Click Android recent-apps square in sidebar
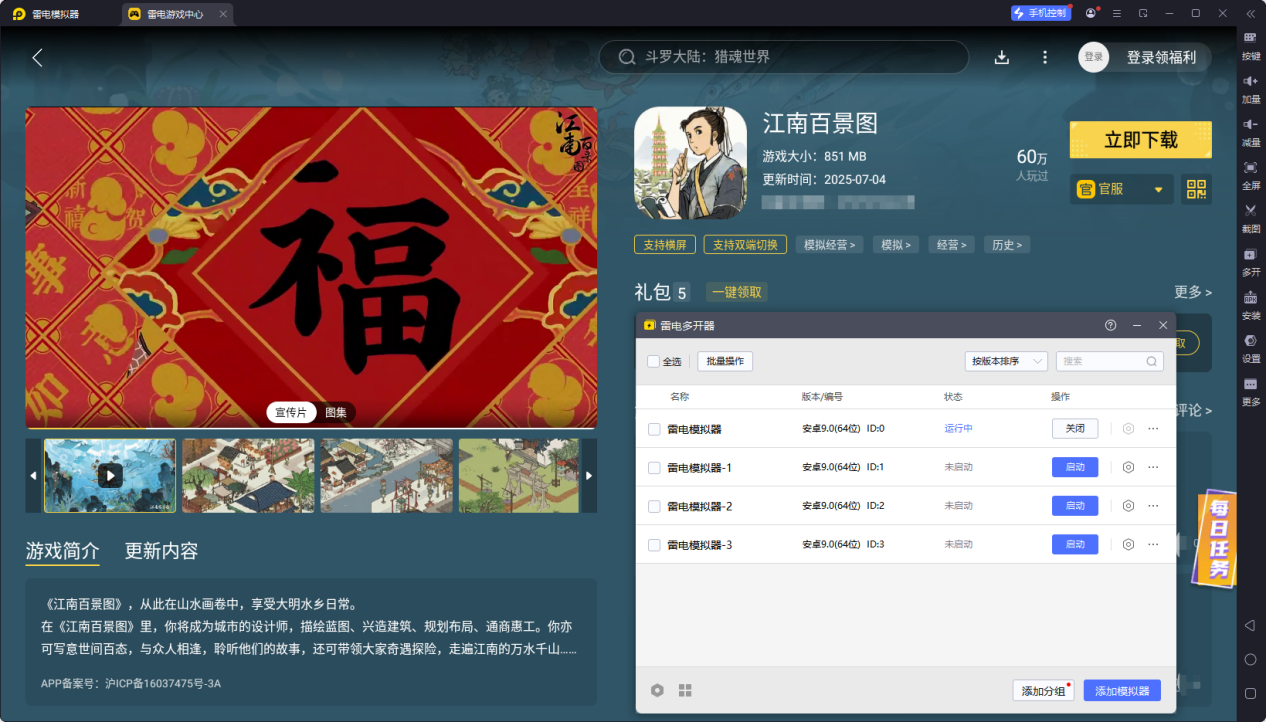 pyautogui.click(x=1250, y=693)
